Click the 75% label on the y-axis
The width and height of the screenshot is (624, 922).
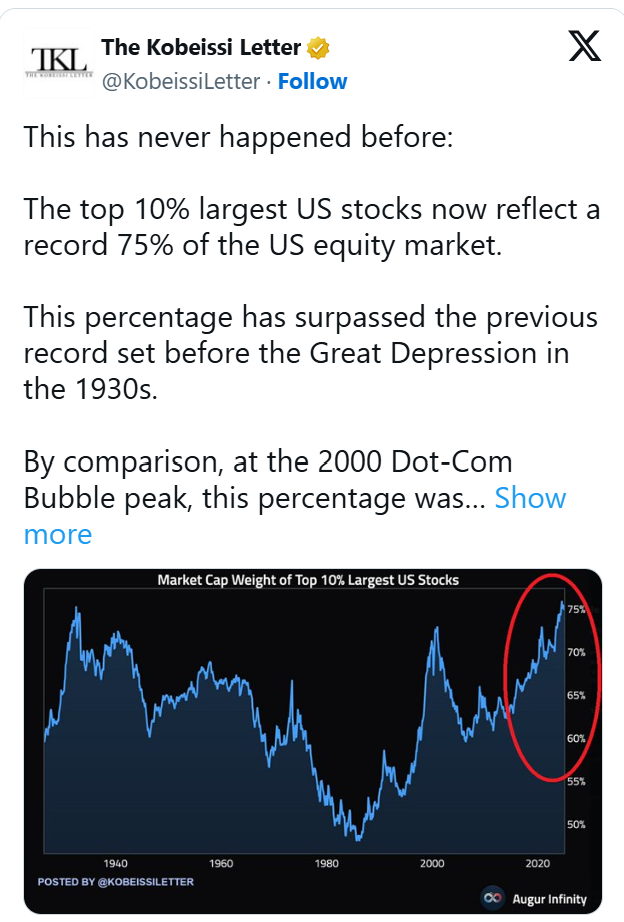tap(576, 609)
